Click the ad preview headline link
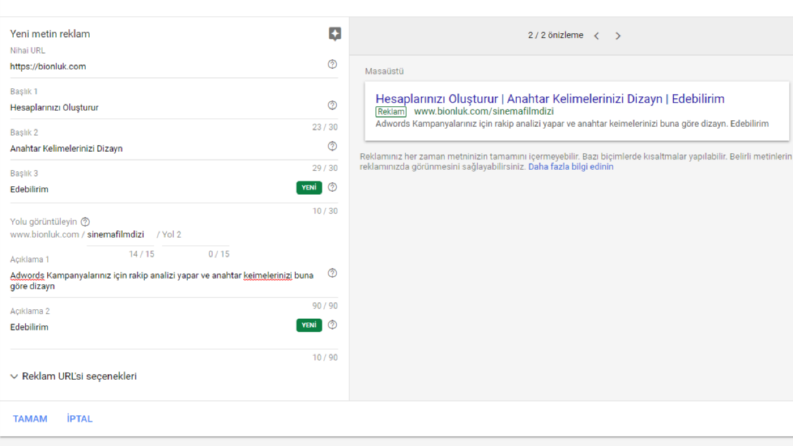Screen dimensions: 793x446 [x=550, y=99]
